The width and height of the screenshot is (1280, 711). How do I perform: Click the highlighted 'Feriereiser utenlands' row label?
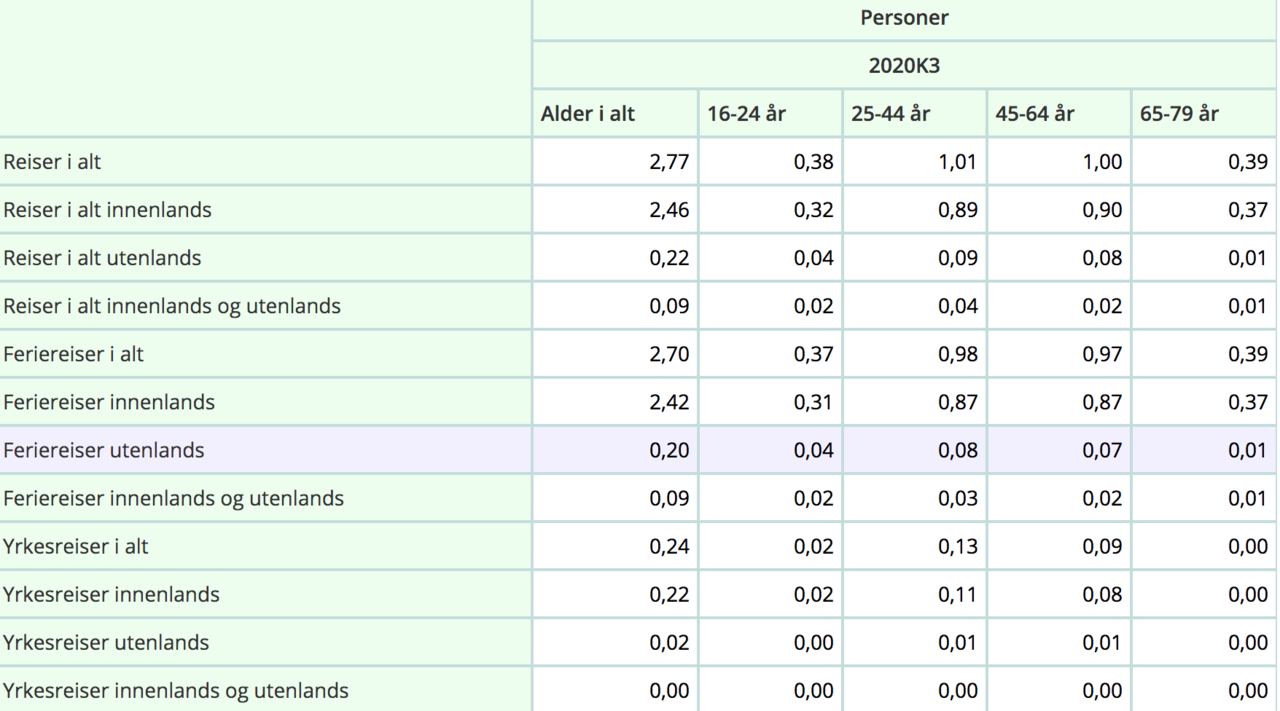pos(104,450)
